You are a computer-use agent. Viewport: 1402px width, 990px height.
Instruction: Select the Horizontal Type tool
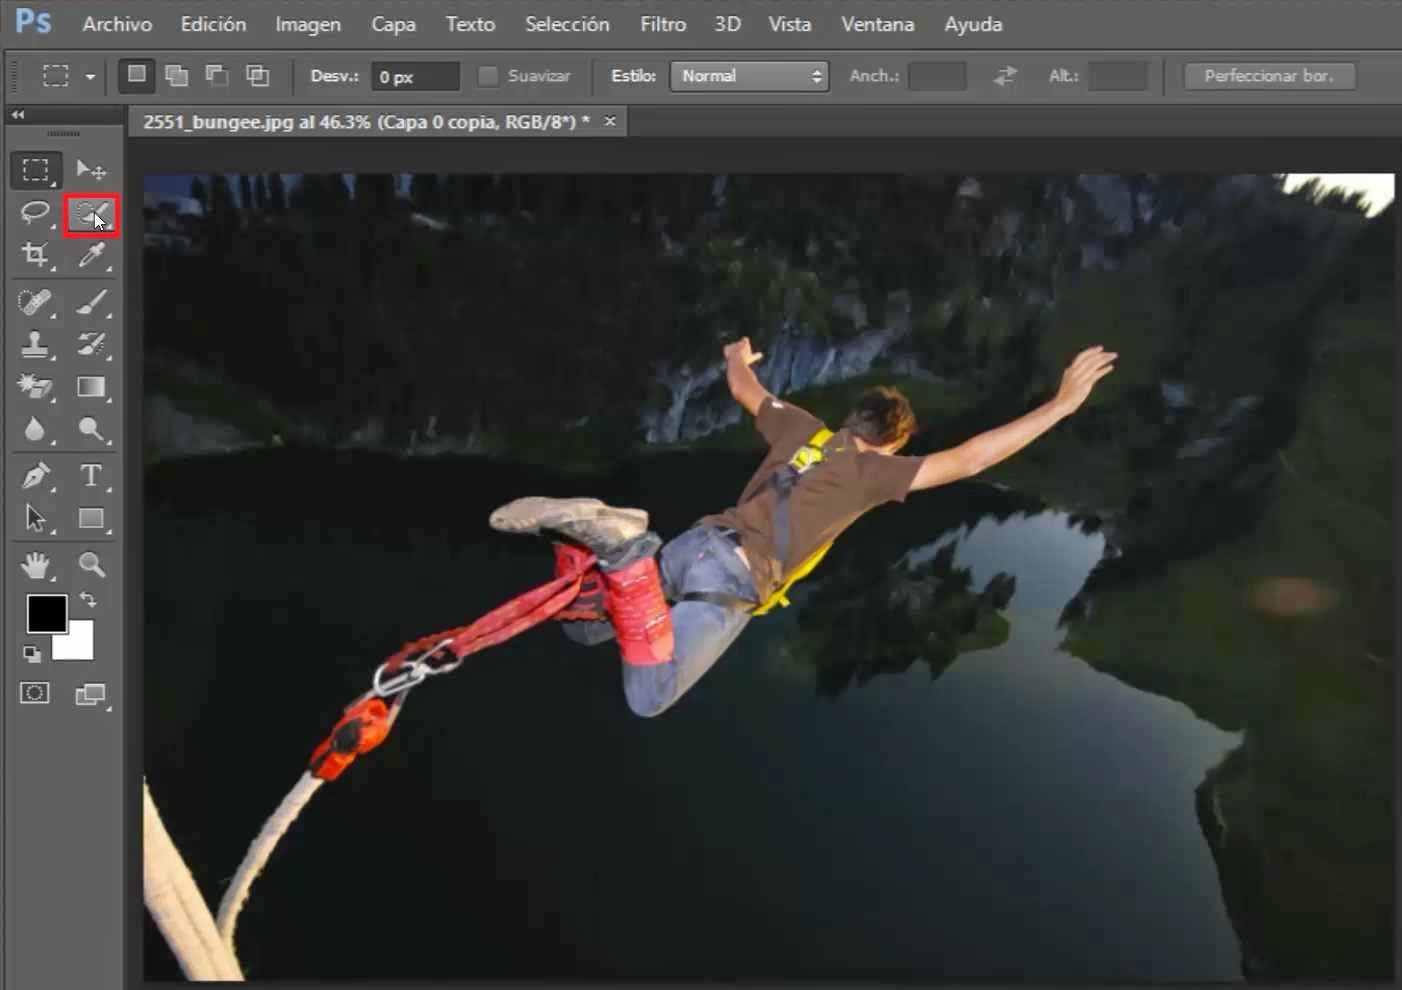pyautogui.click(x=91, y=475)
